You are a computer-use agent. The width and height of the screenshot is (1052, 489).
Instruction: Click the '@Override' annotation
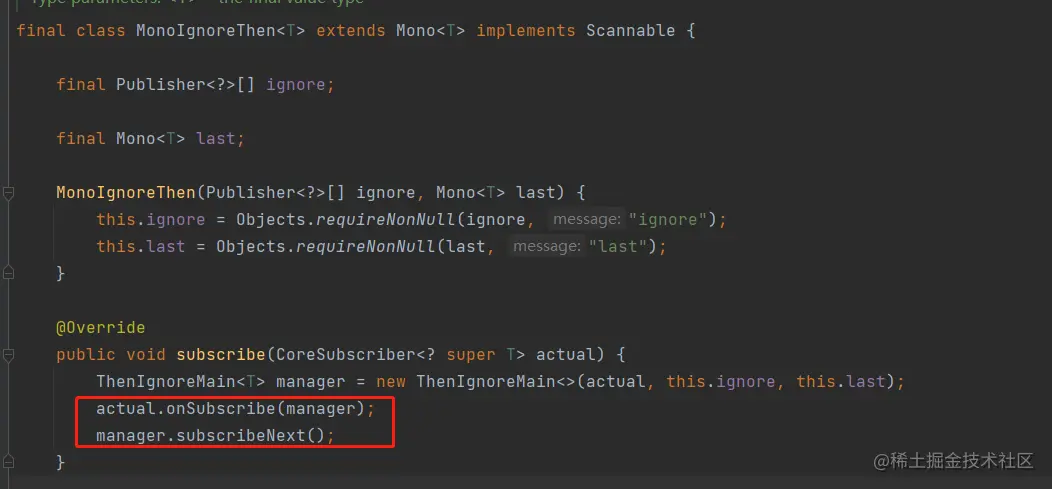click(x=101, y=328)
